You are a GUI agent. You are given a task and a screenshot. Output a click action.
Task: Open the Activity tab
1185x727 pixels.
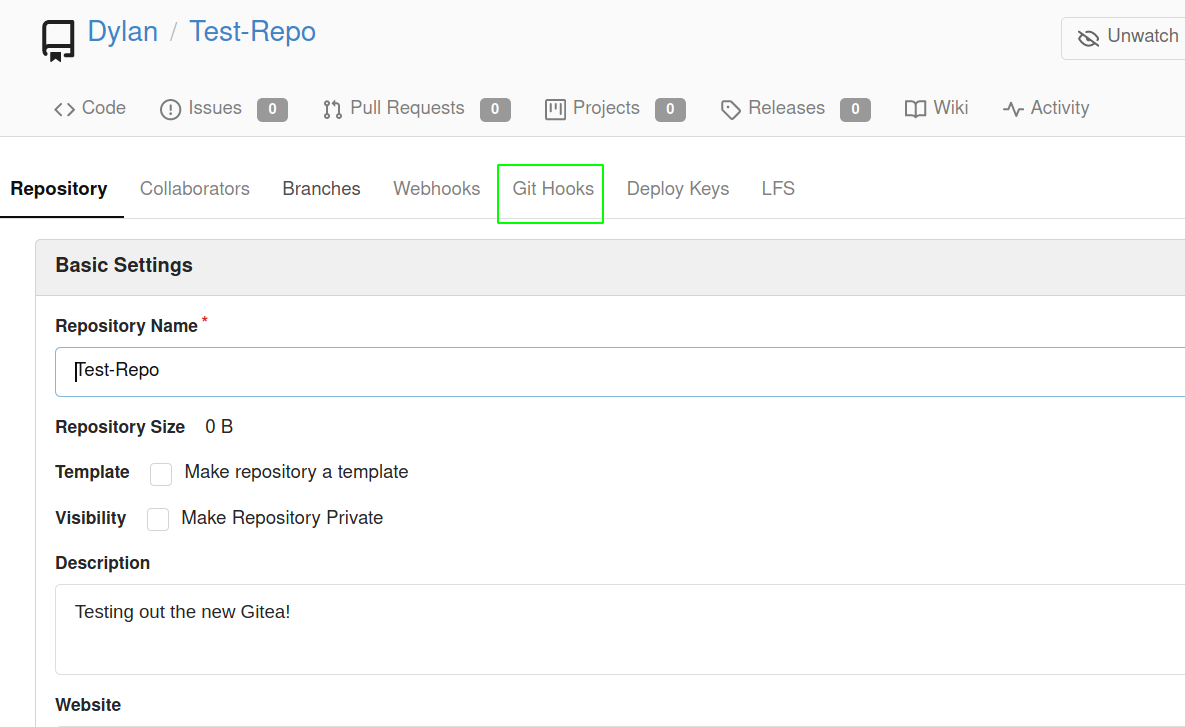pyautogui.click(x=1046, y=108)
